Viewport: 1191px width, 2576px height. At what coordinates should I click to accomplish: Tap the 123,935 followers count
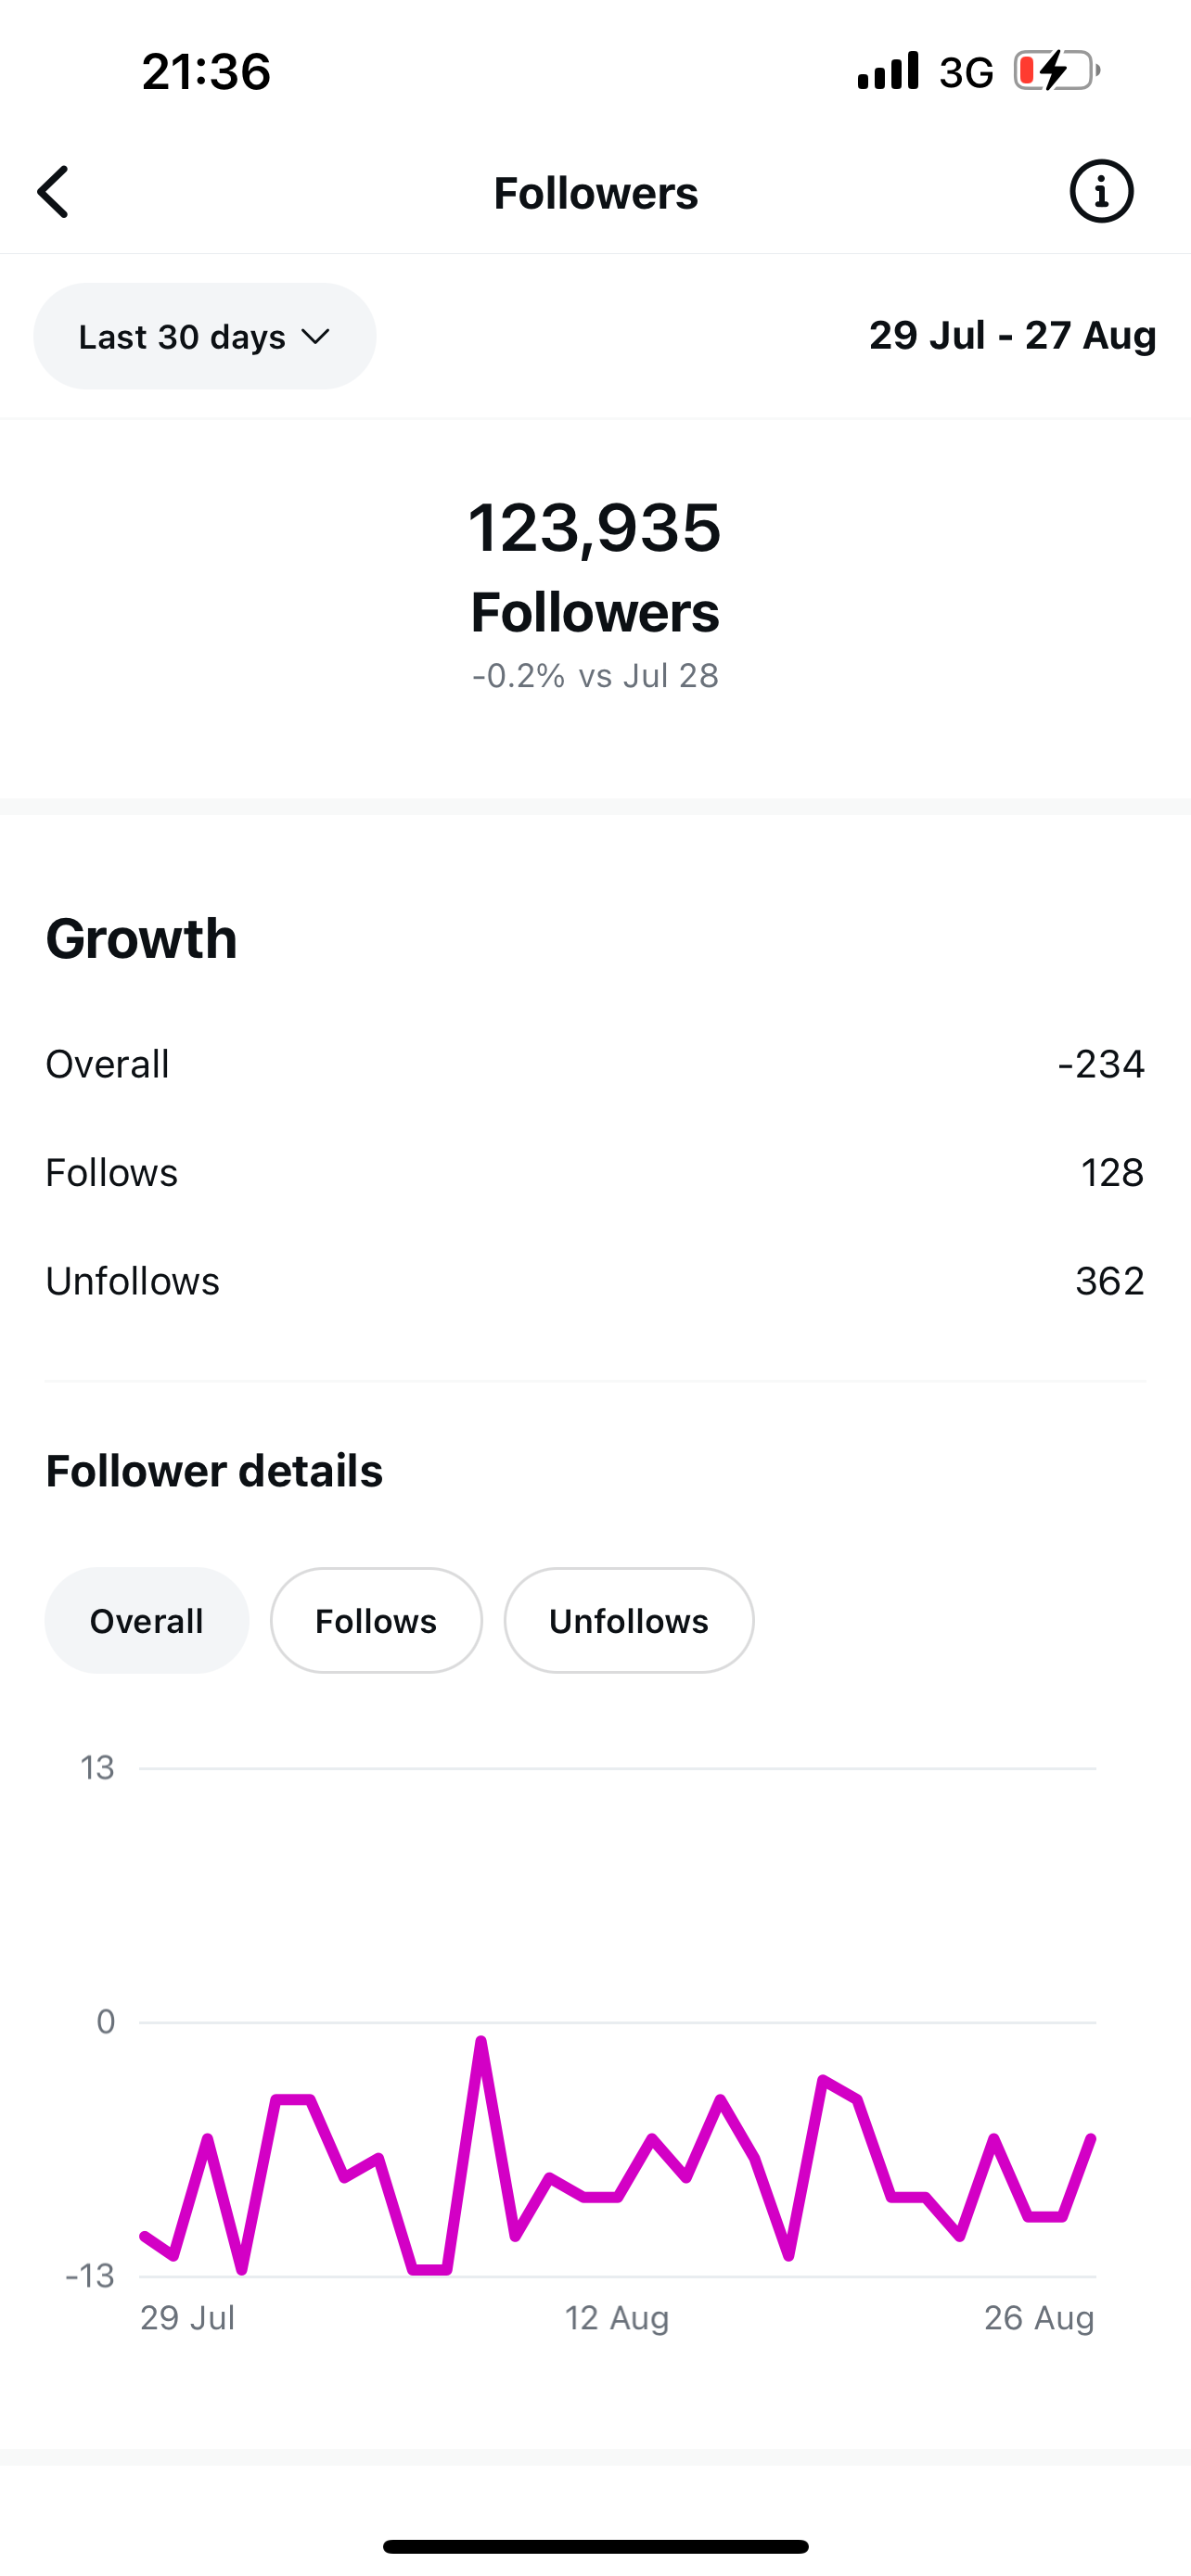pos(595,527)
